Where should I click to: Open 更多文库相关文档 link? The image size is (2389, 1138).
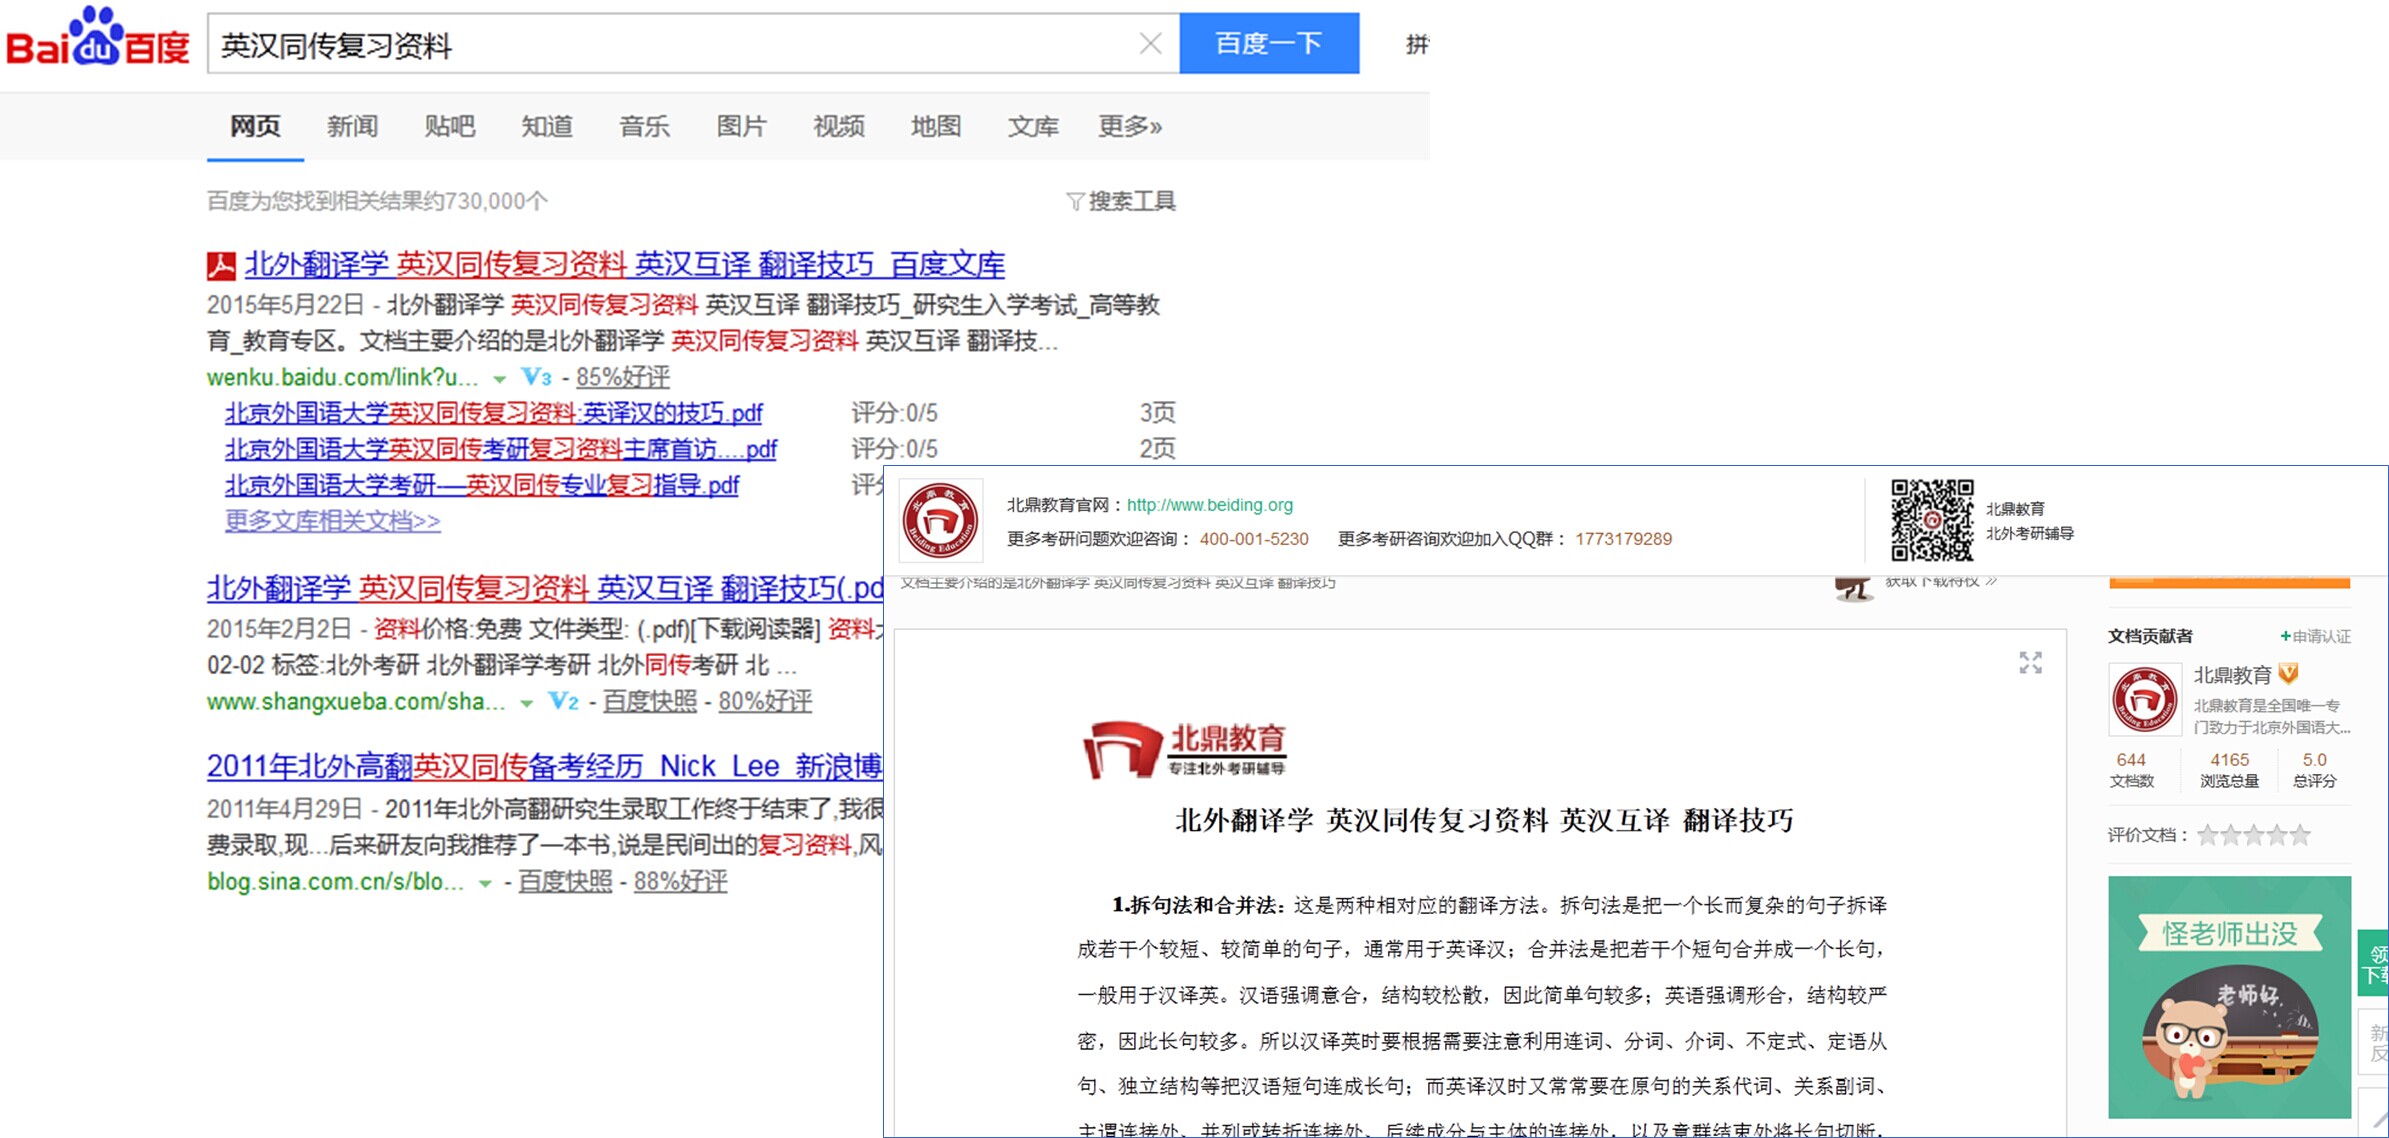click(x=332, y=521)
